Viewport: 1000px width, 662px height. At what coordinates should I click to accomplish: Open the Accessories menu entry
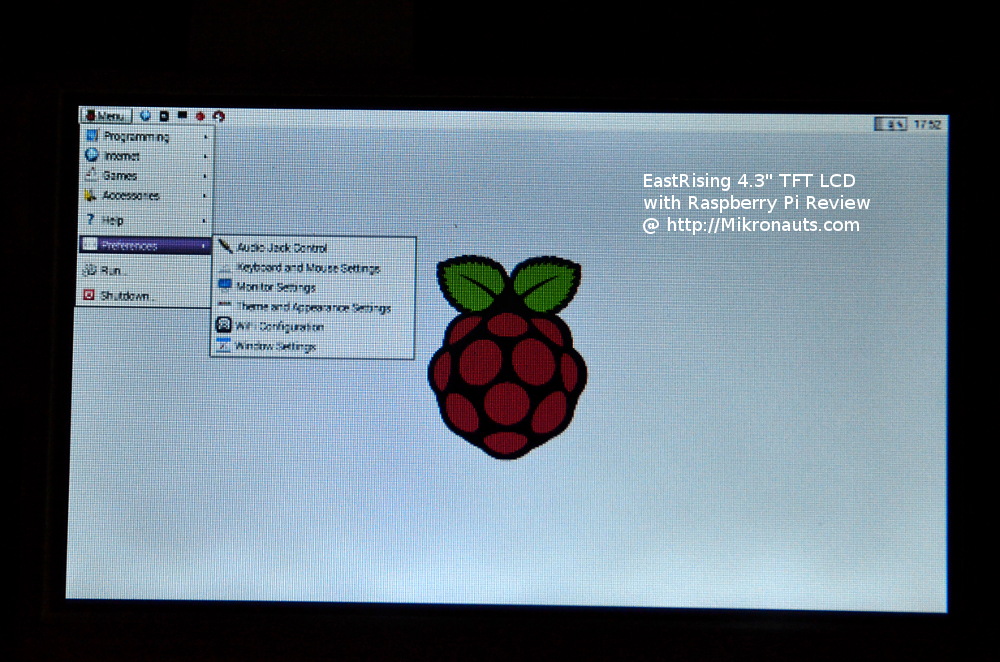click(x=146, y=195)
